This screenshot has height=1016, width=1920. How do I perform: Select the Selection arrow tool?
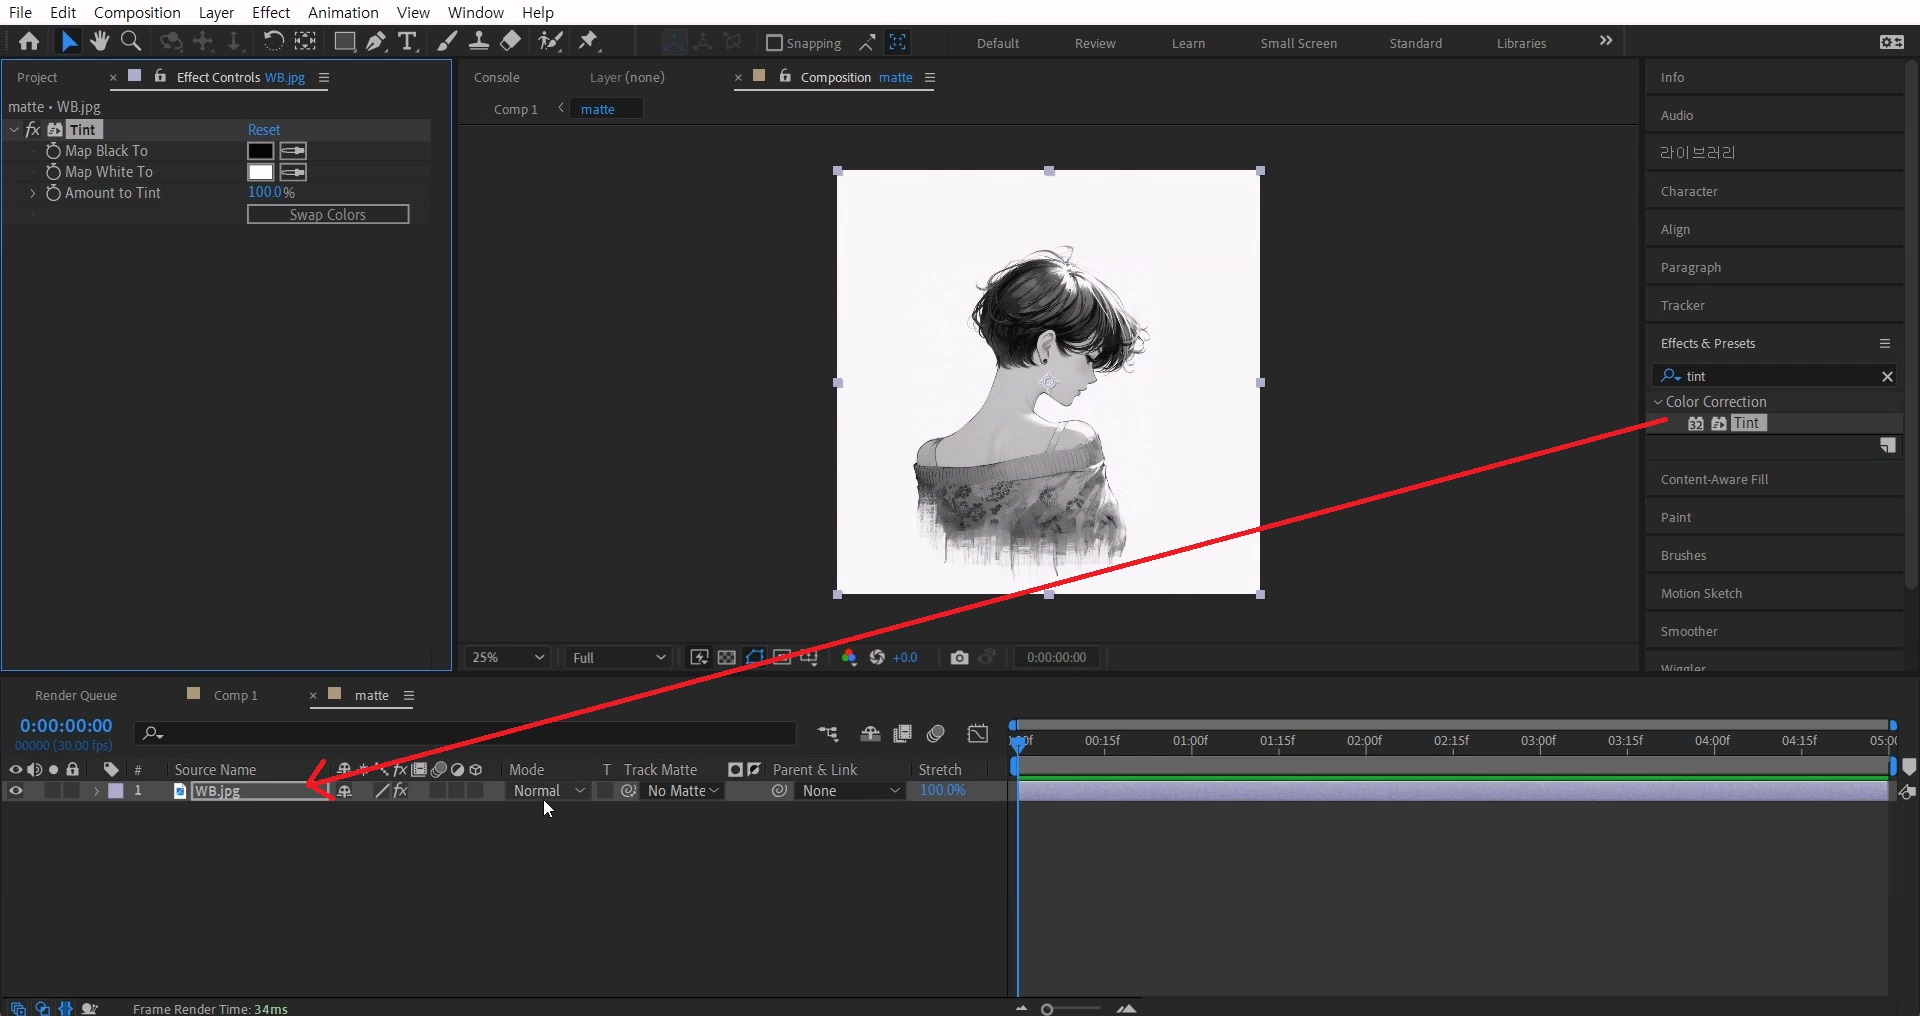point(68,41)
